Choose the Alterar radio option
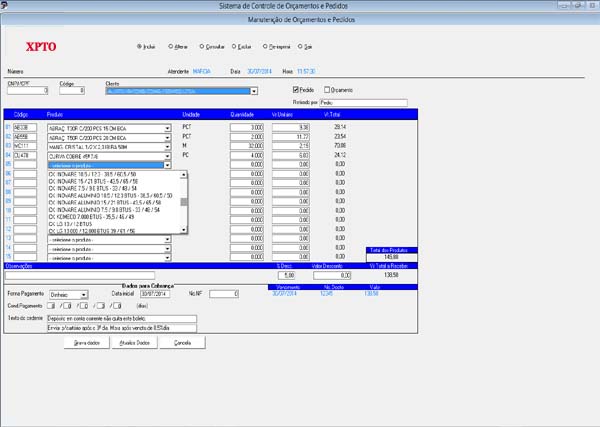 coord(169,46)
